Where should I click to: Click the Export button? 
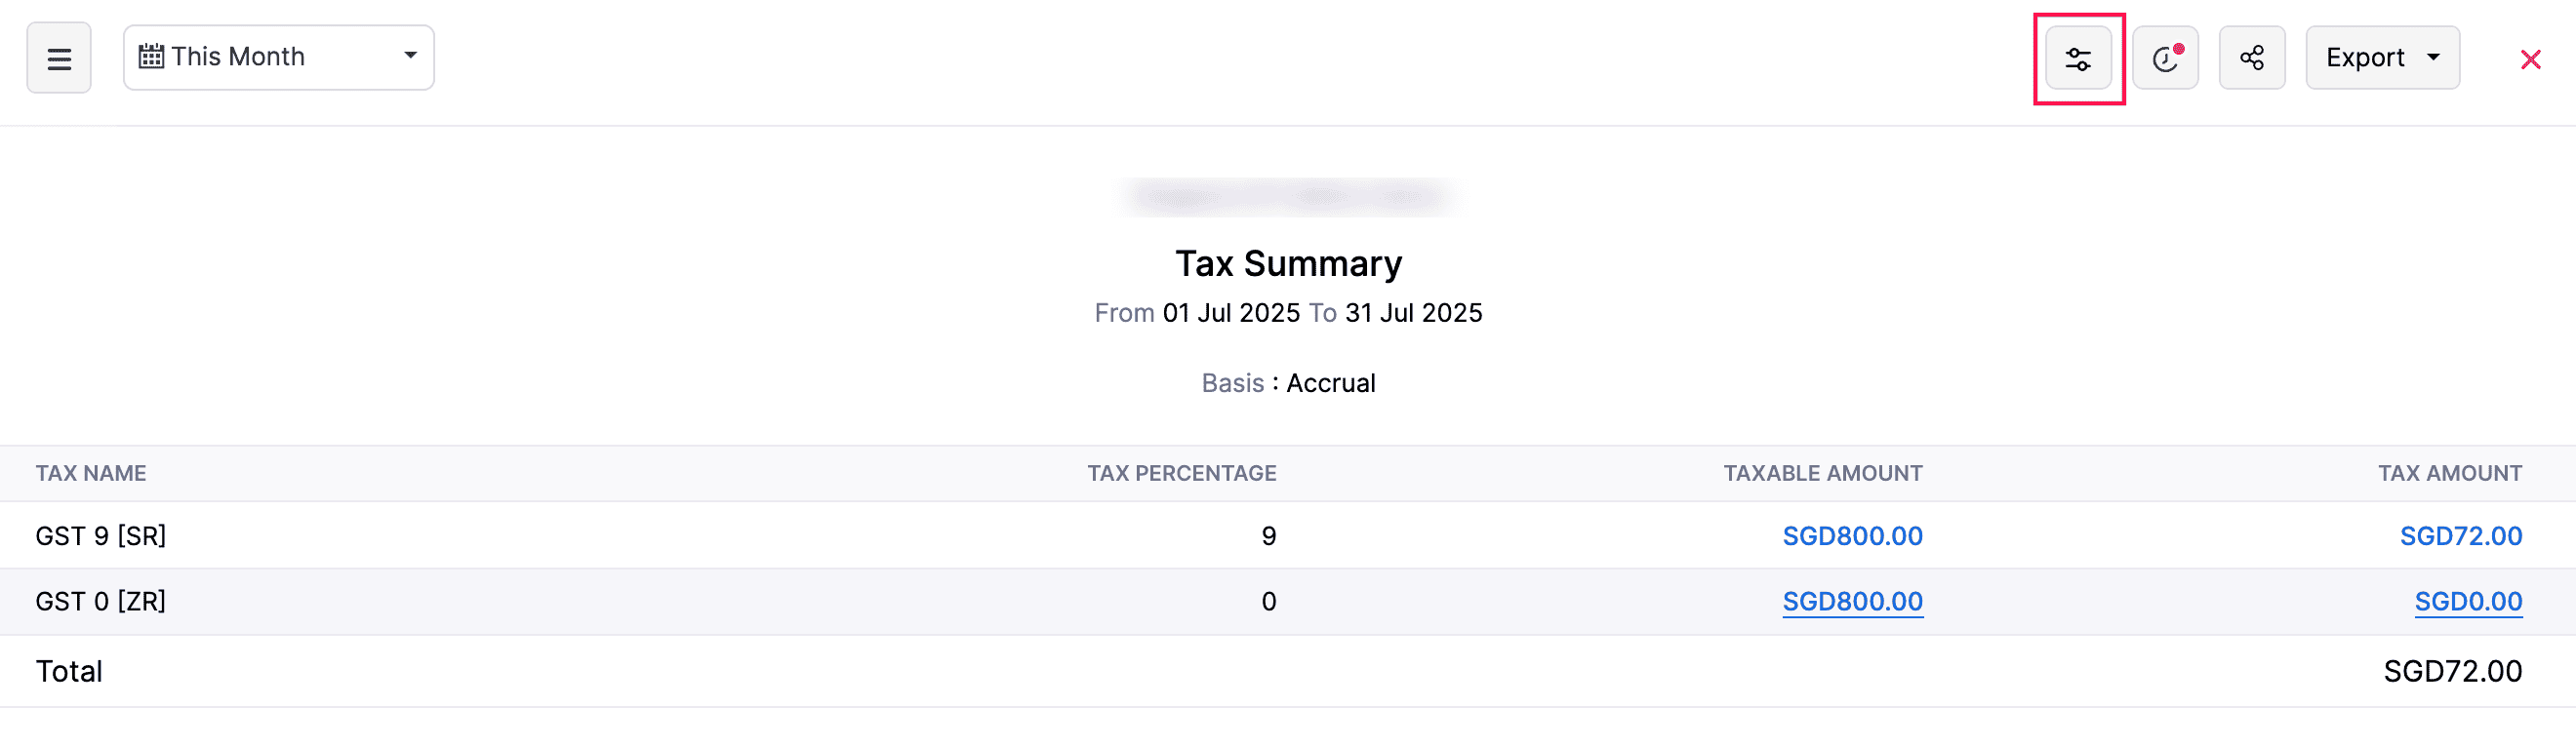point(2366,57)
